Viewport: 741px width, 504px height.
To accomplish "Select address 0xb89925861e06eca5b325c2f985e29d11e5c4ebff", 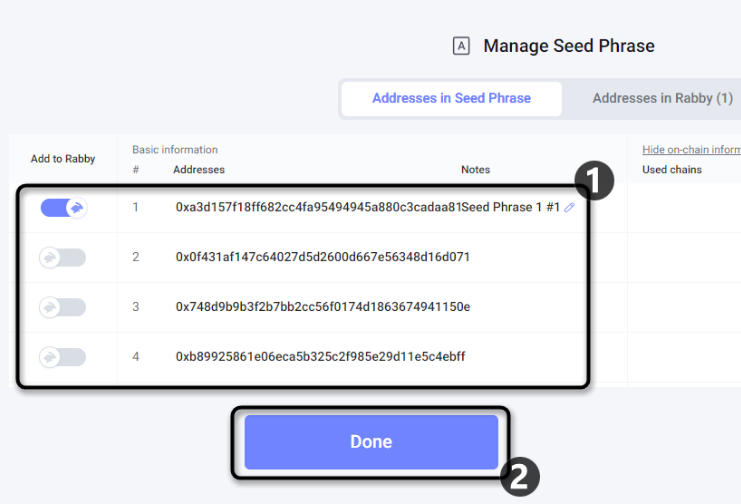I will point(320,356).
